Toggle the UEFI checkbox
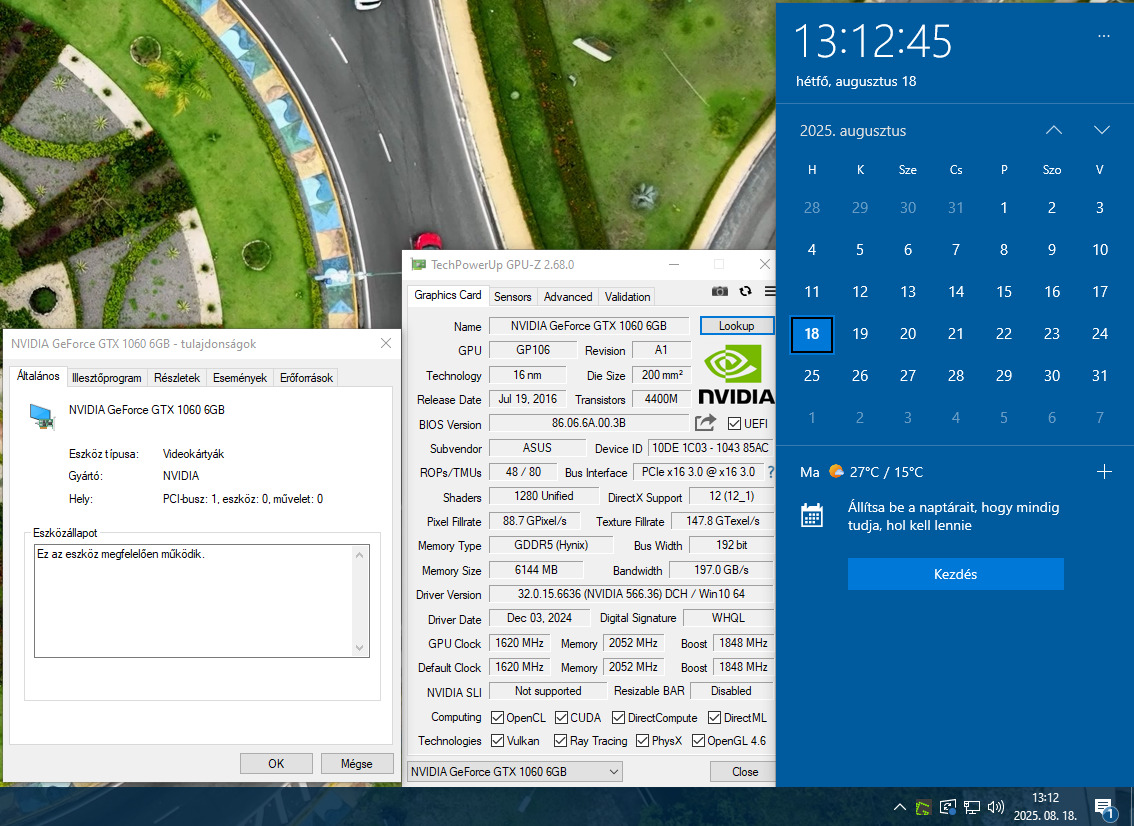 (734, 423)
